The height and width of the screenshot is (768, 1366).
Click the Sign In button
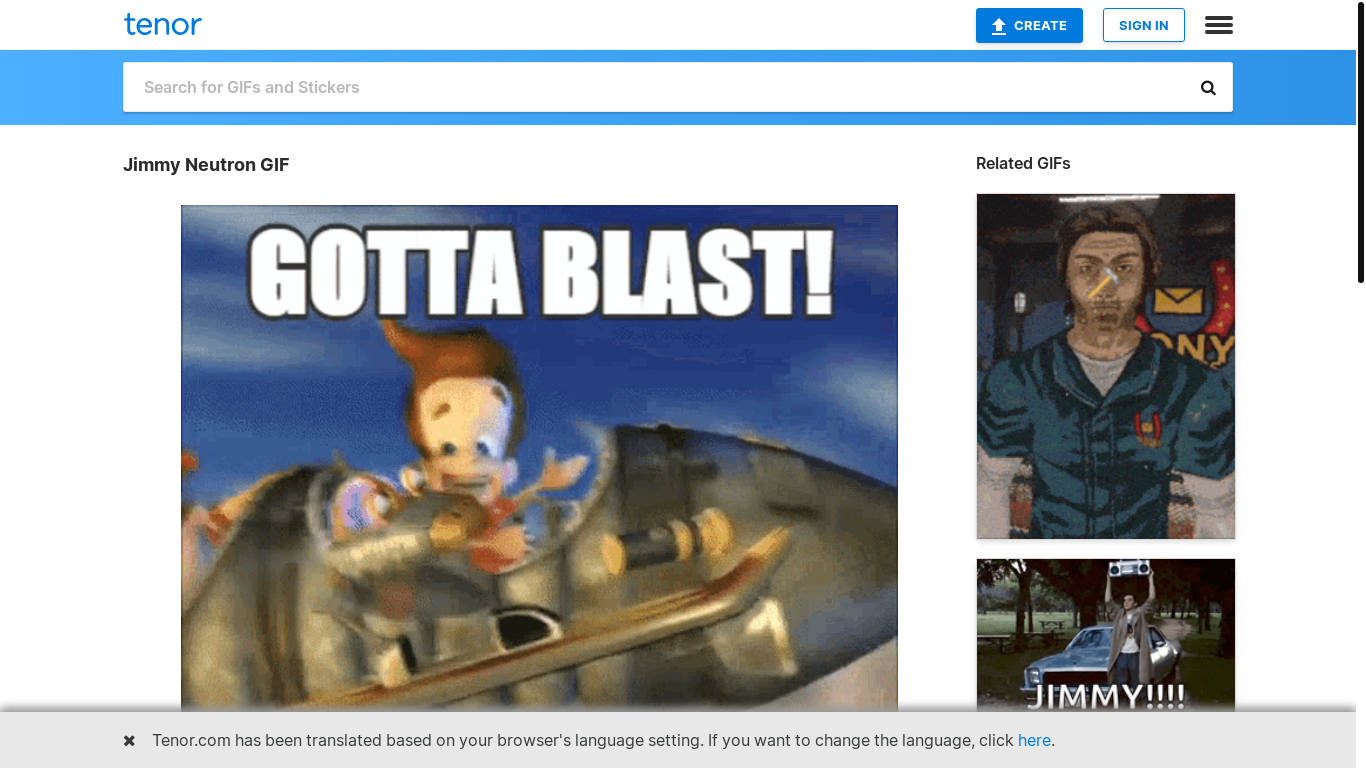1143,26
